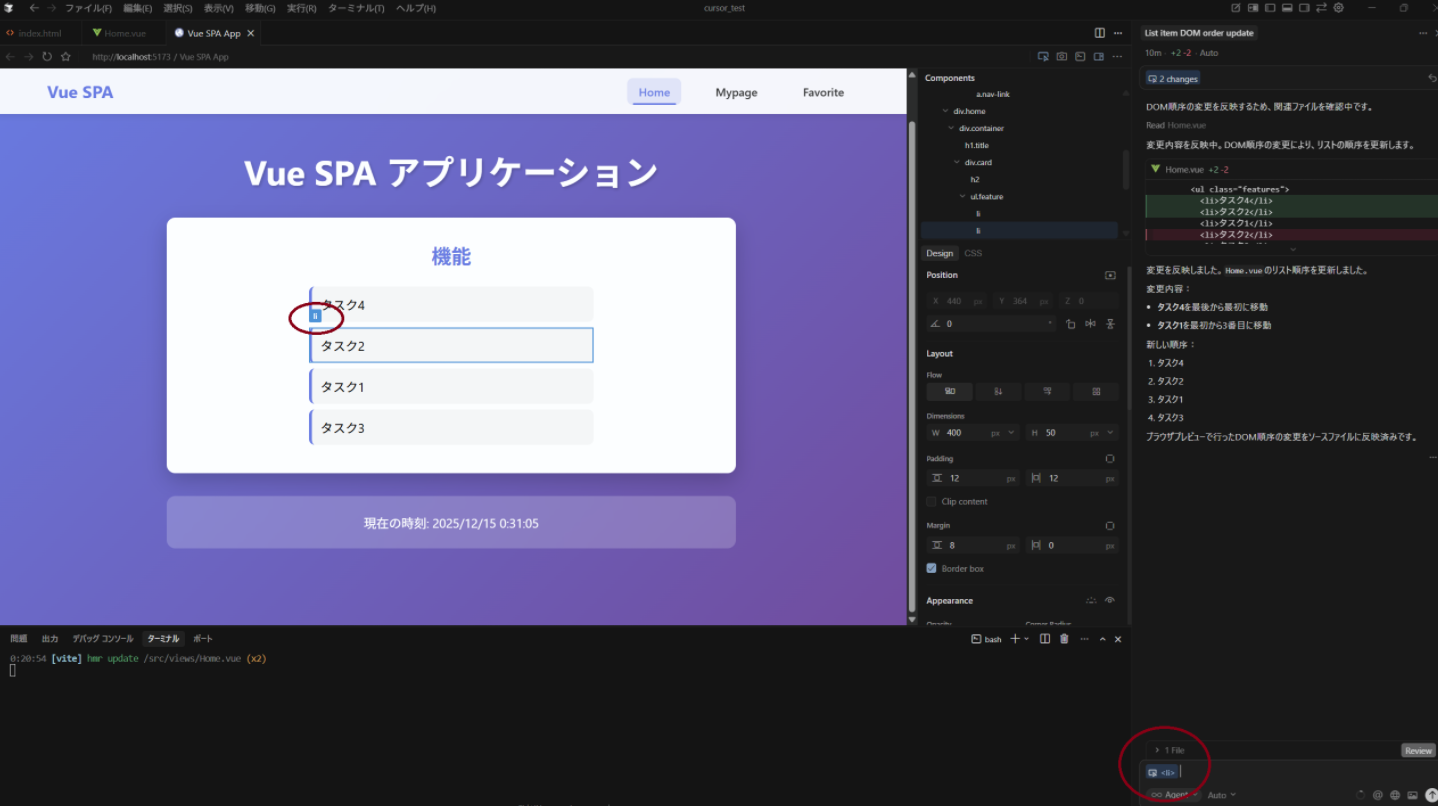Switch to the index.html editor tab

click(40, 33)
